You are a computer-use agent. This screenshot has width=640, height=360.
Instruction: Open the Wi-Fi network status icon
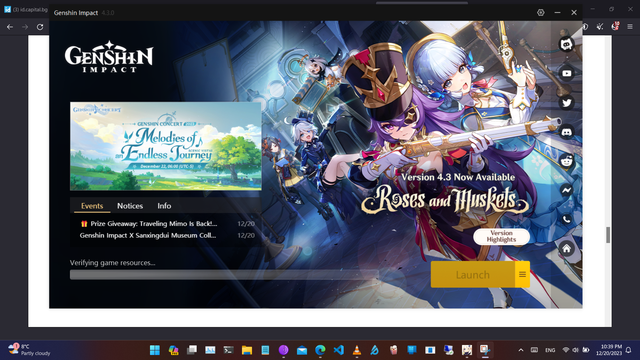pyautogui.click(x=566, y=350)
